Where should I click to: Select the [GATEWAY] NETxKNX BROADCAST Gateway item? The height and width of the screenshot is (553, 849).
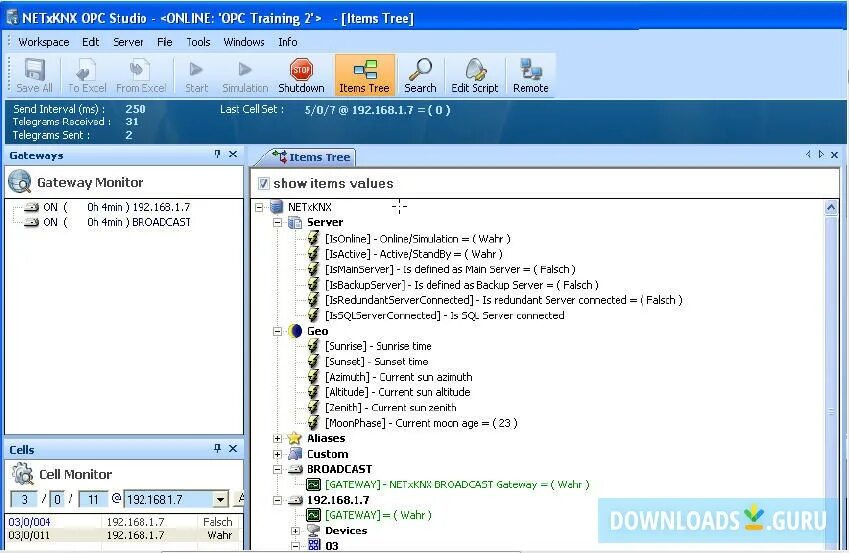point(456,484)
